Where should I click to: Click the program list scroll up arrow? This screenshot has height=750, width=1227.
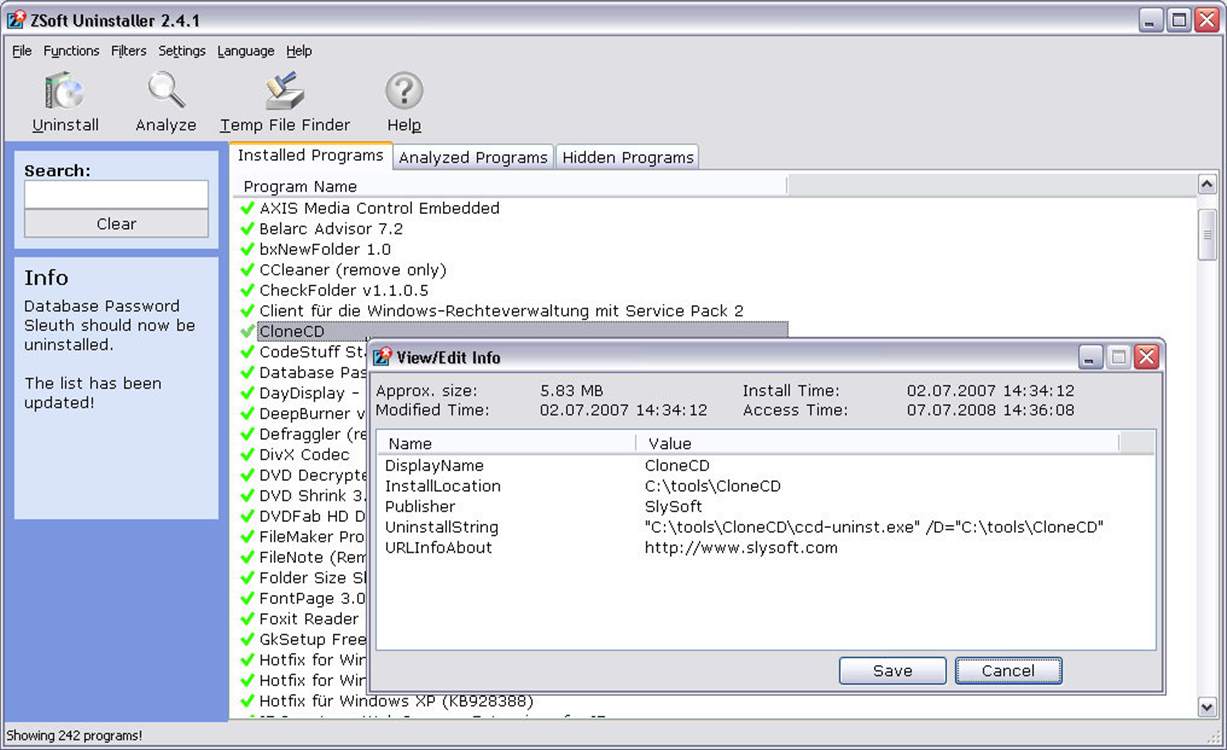point(1207,184)
